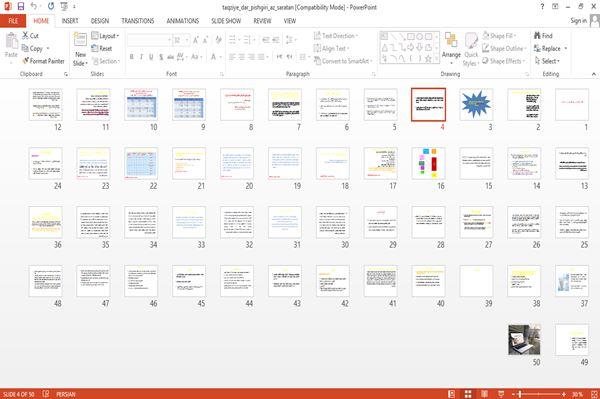
Task: Select the triangle shape in shapes gallery
Action: tap(385, 47)
